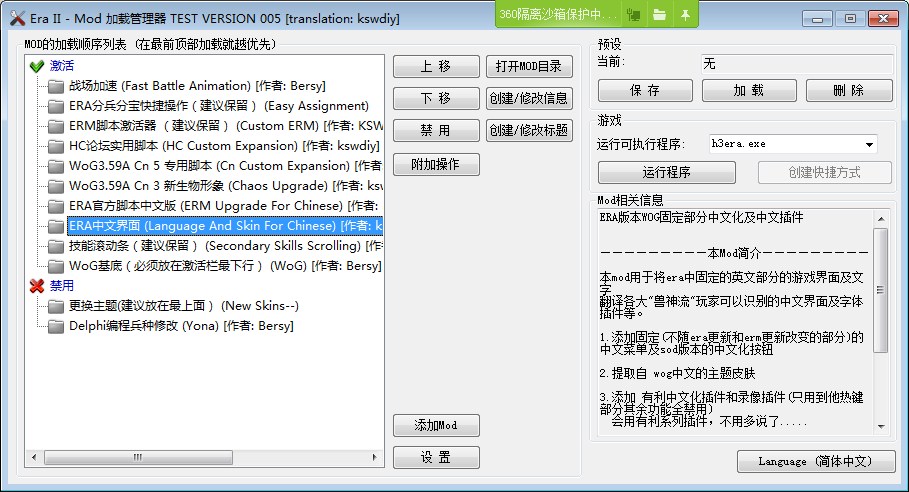This screenshot has height=492, width=909.
Task: Select ERM脚本激活器 (Custom ERM) mod
Action: pyautogui.click(x=226, y=126)
